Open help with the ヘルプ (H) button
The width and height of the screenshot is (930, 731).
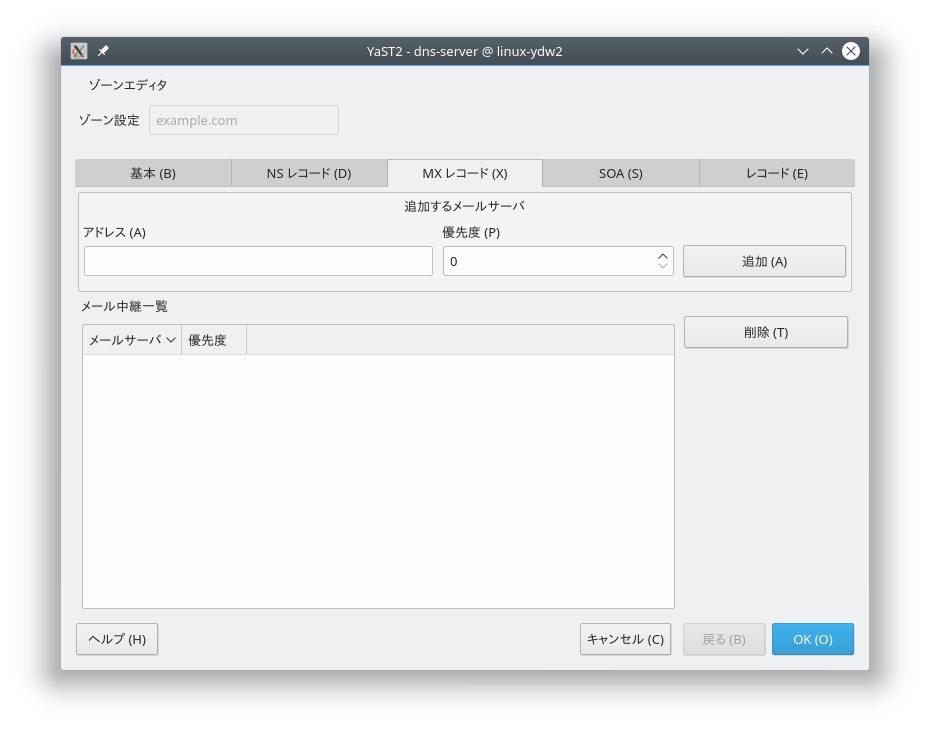pyautogui.click(x=117, y=639)
